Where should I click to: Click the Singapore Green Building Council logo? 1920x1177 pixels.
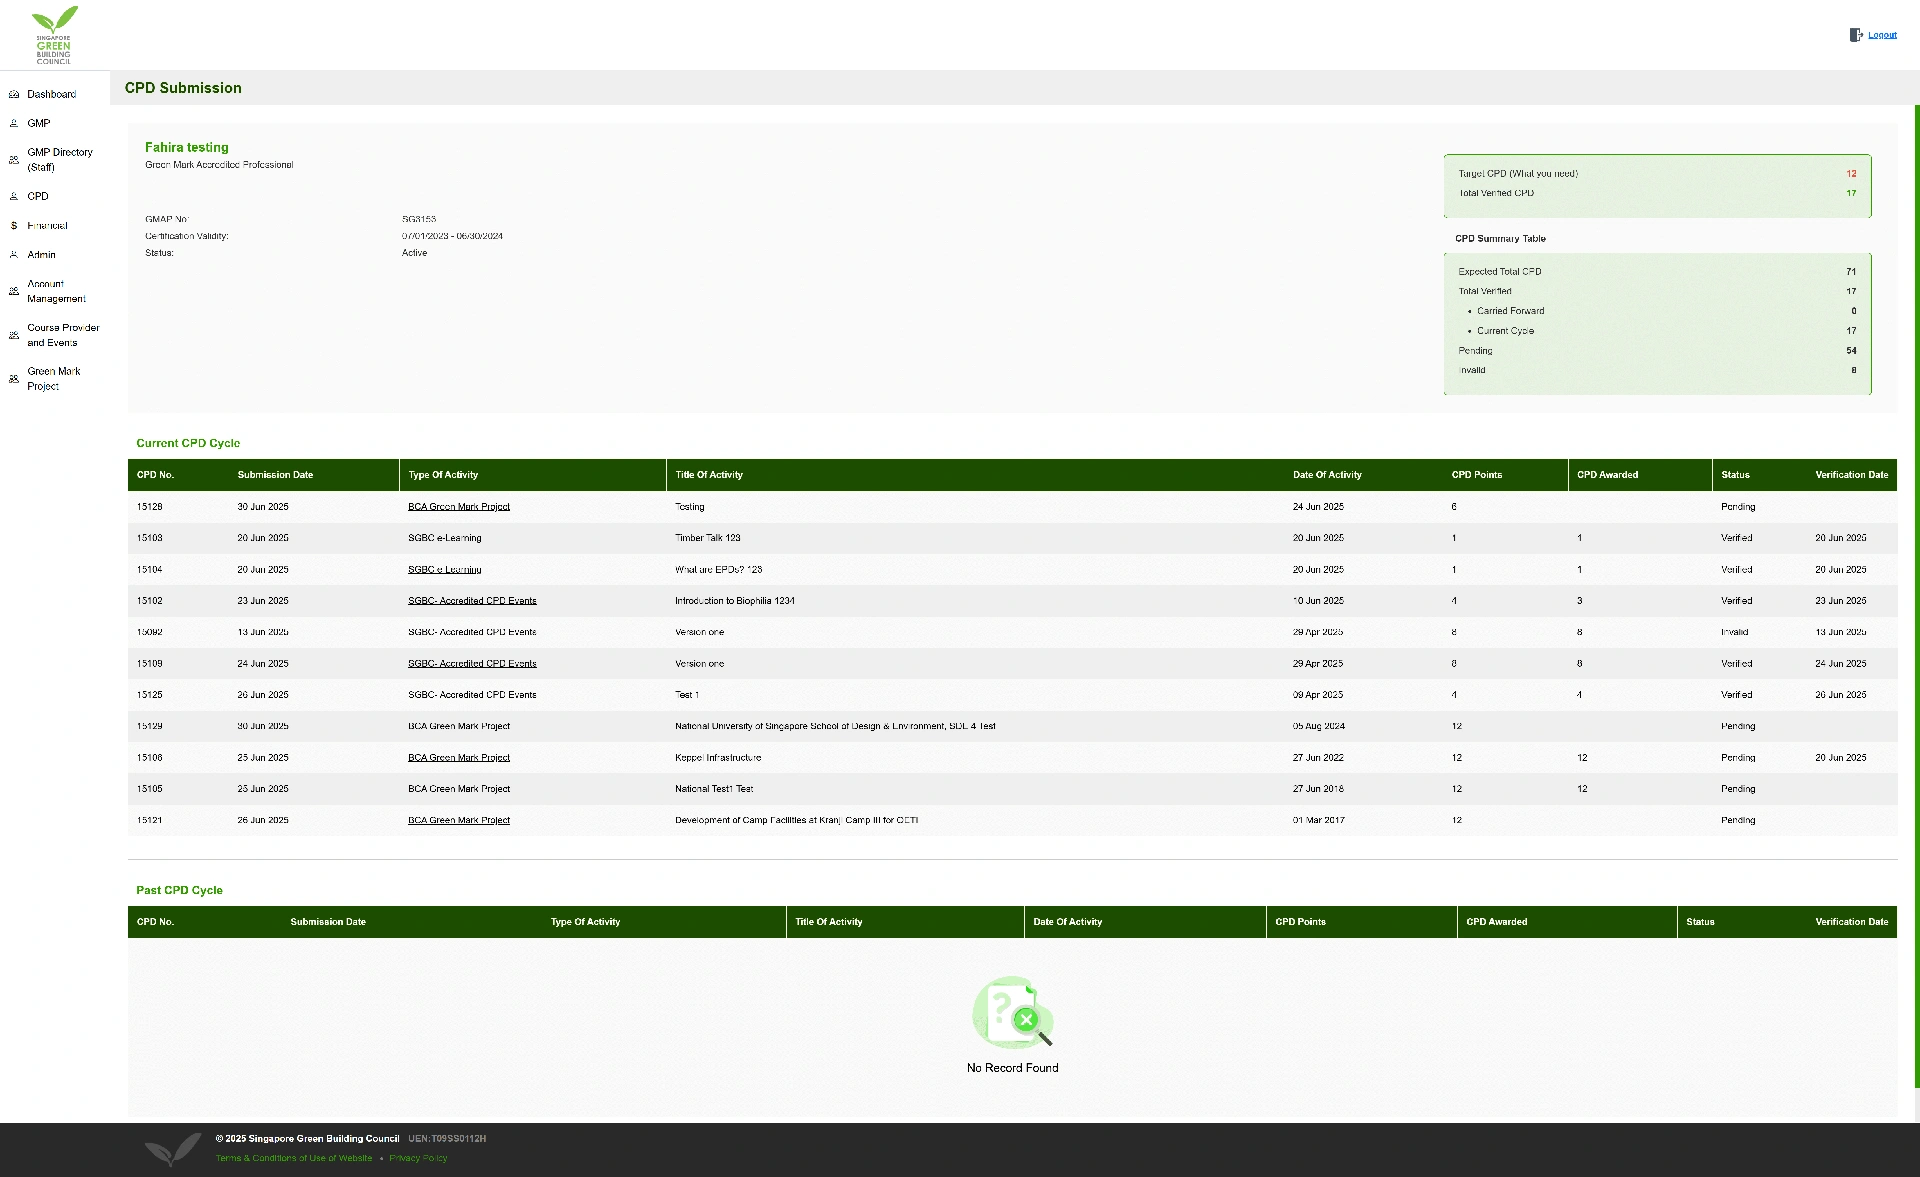coord(54,35)
